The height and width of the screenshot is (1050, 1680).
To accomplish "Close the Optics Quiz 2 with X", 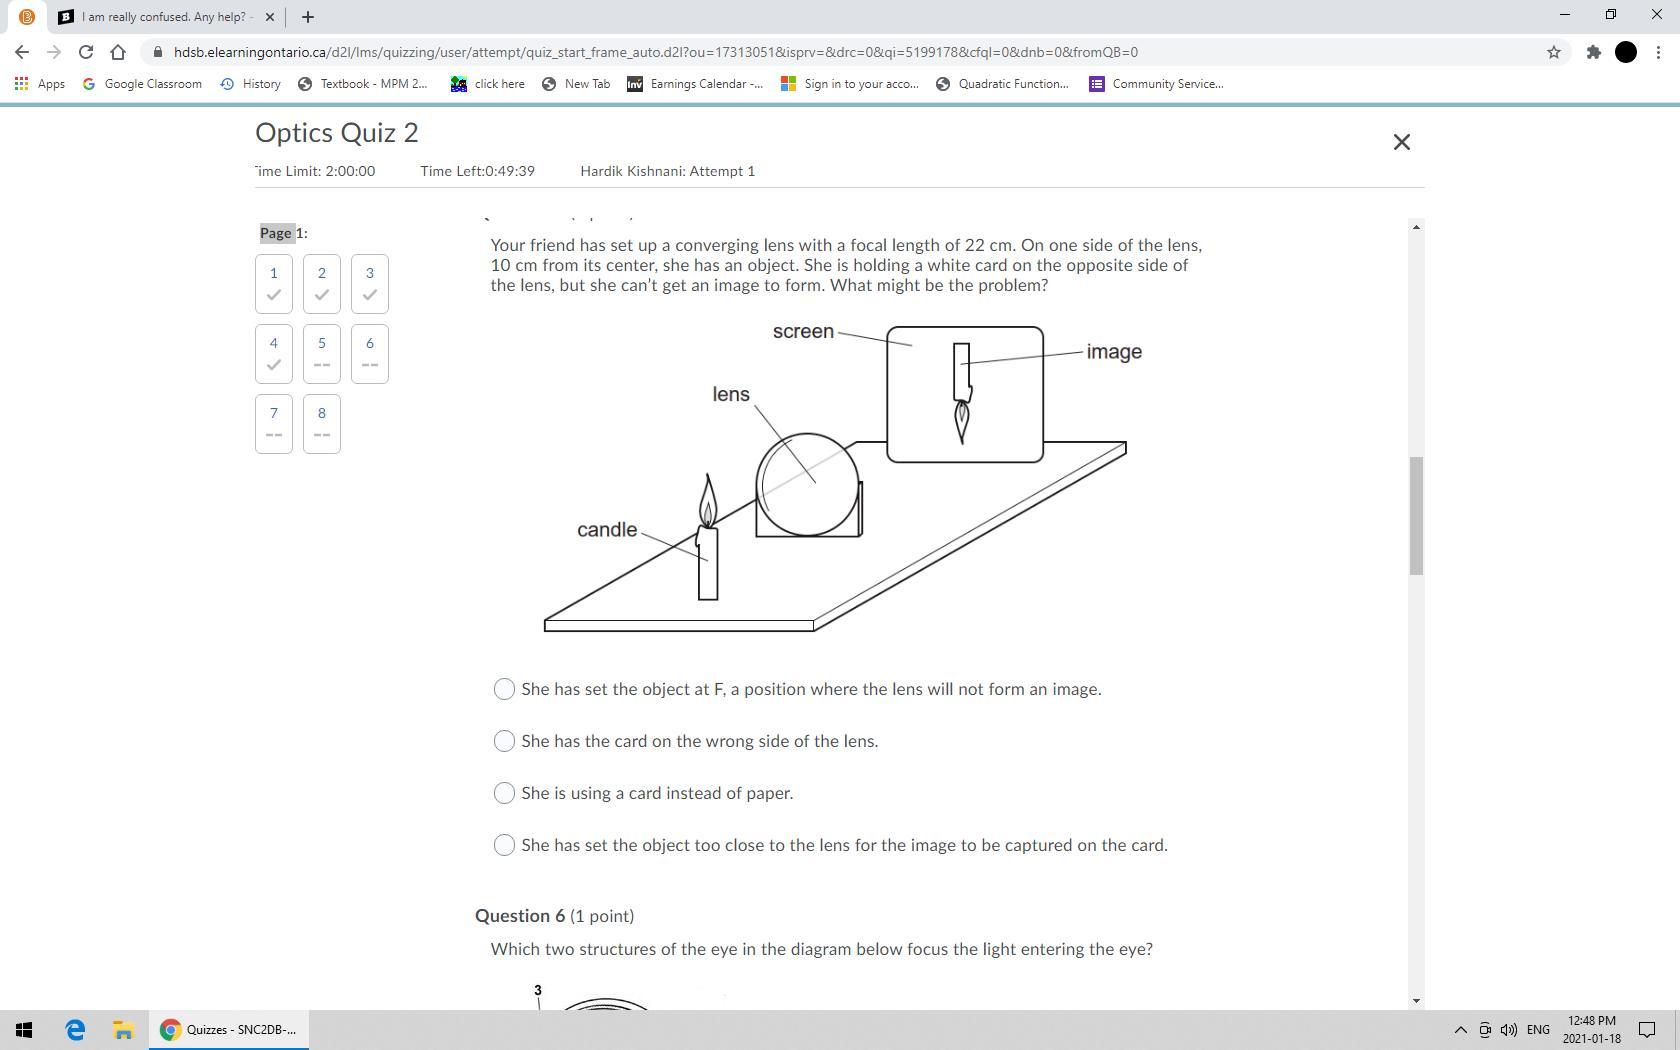I will click(1402, 142).
